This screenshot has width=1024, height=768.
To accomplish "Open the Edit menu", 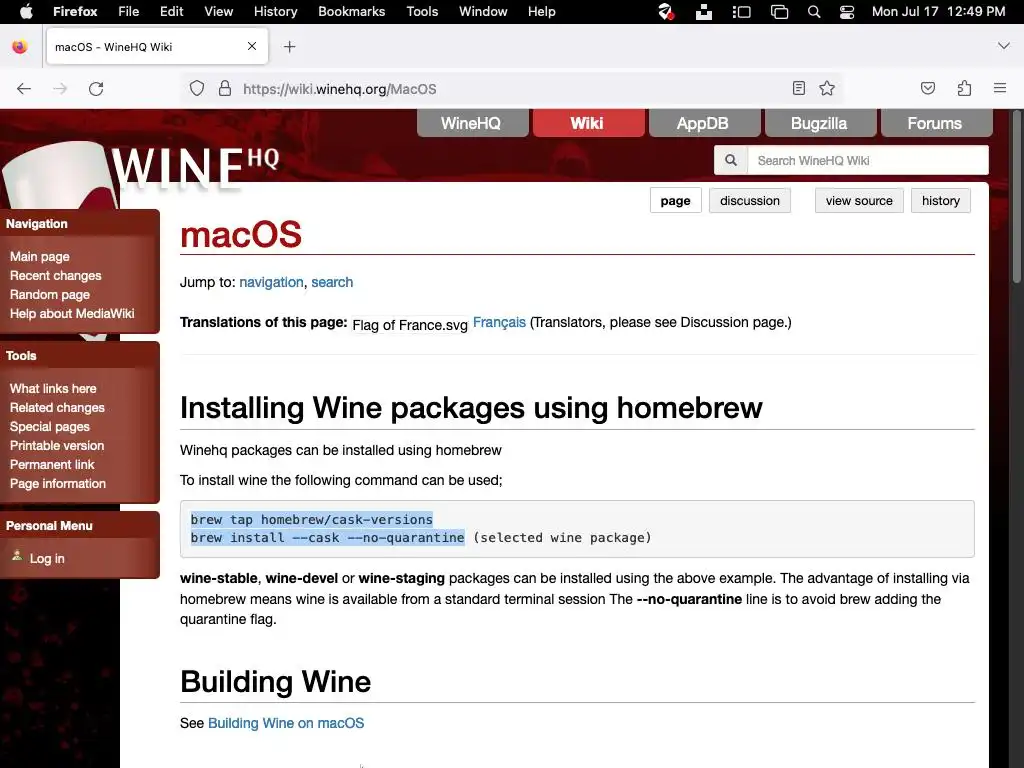I will tap(171, 11).
